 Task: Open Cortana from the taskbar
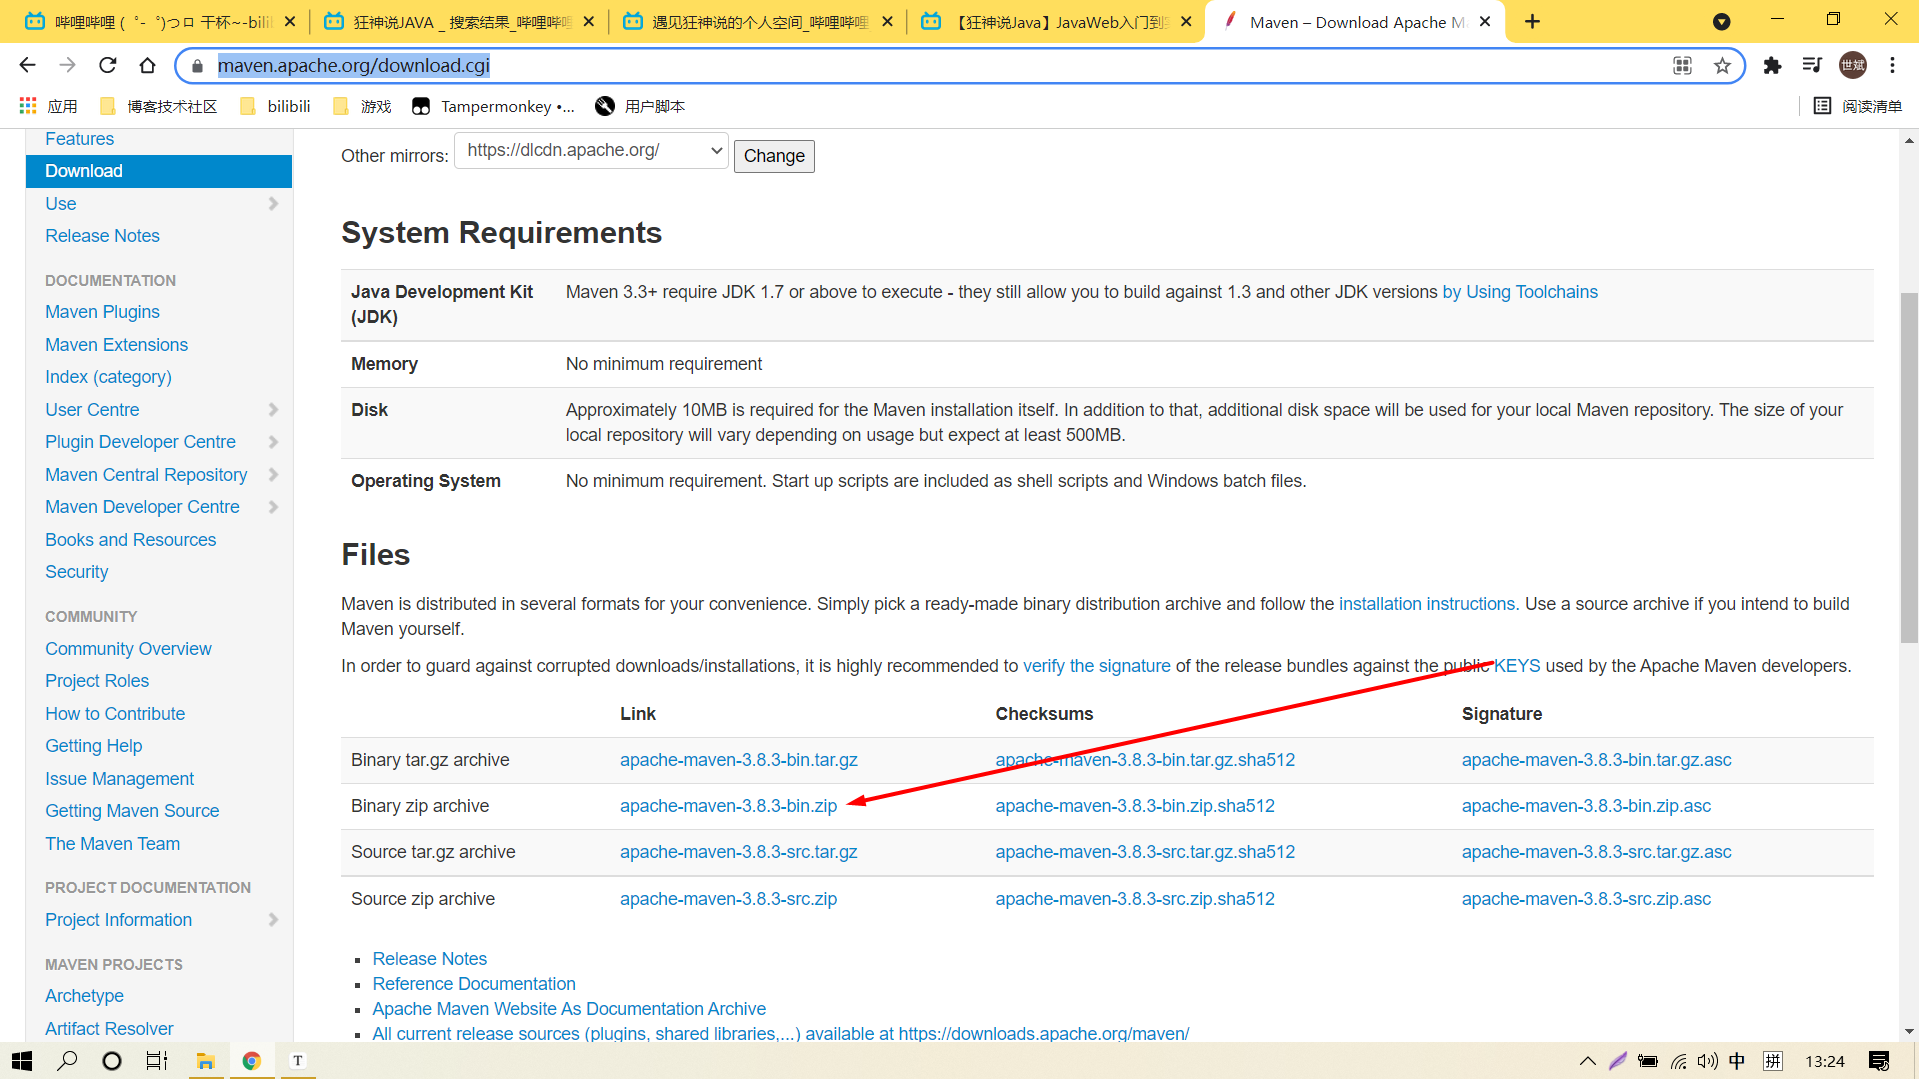pyautogui.click(x=112, y=1061)
